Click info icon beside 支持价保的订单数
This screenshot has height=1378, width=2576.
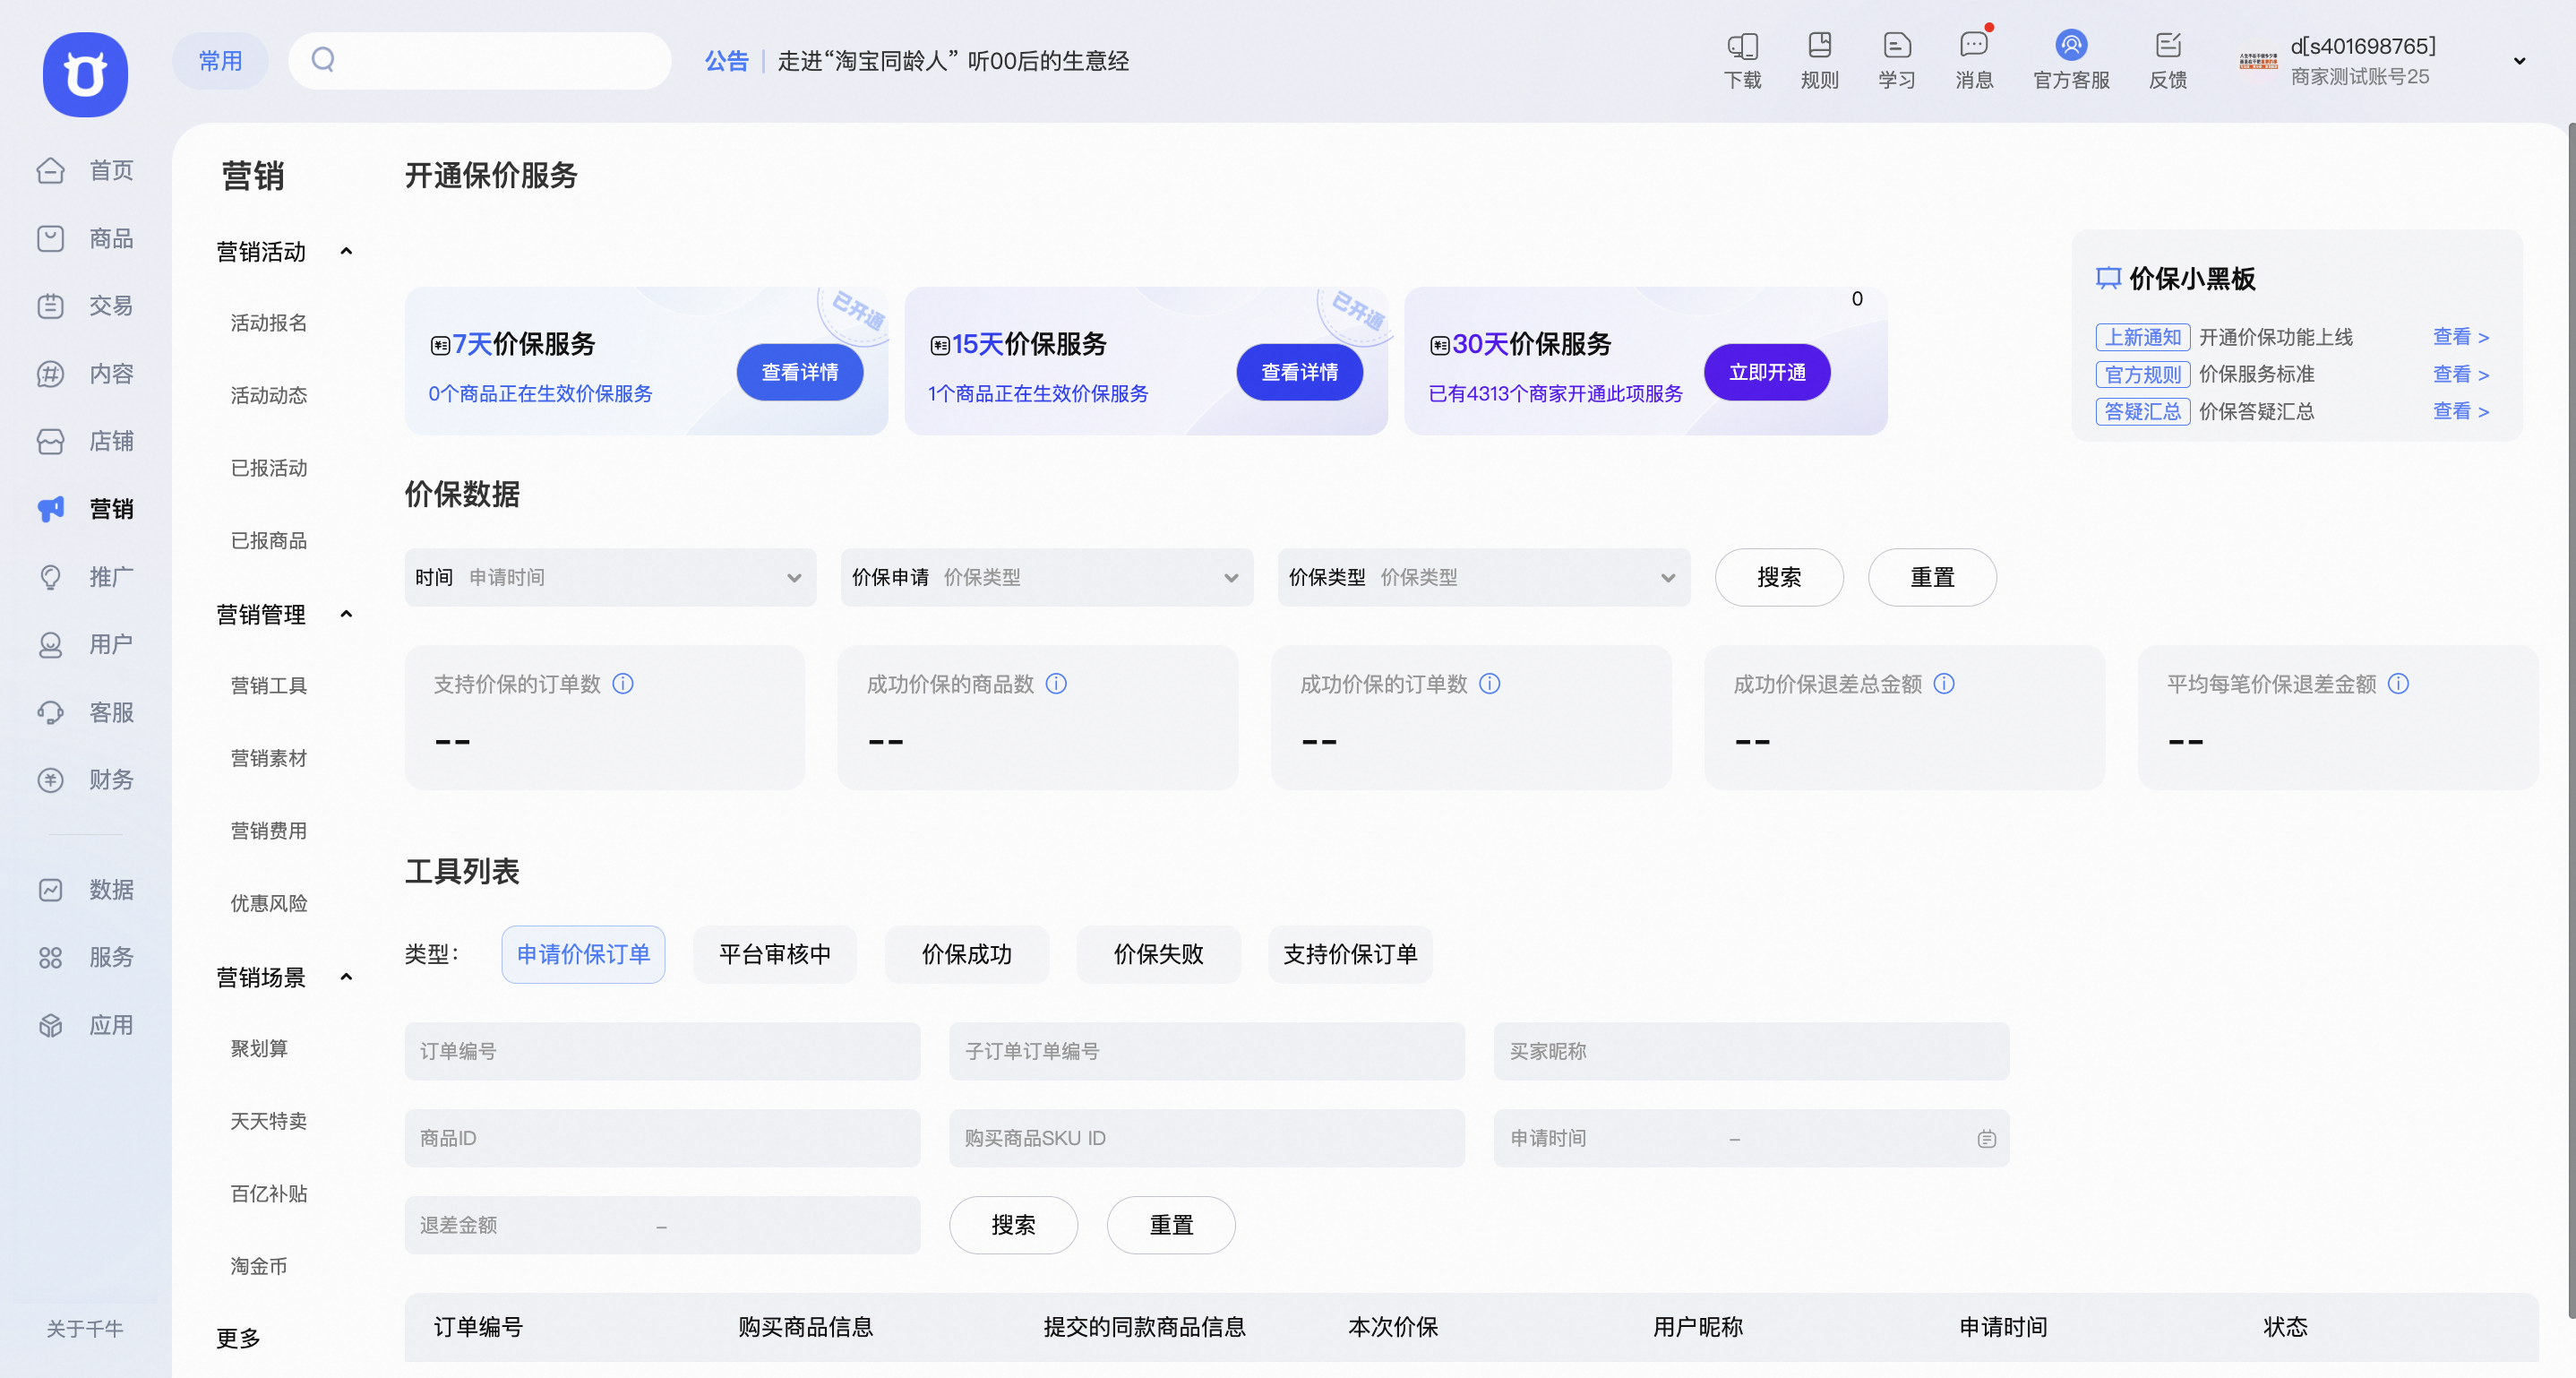(x=623, y=684)
